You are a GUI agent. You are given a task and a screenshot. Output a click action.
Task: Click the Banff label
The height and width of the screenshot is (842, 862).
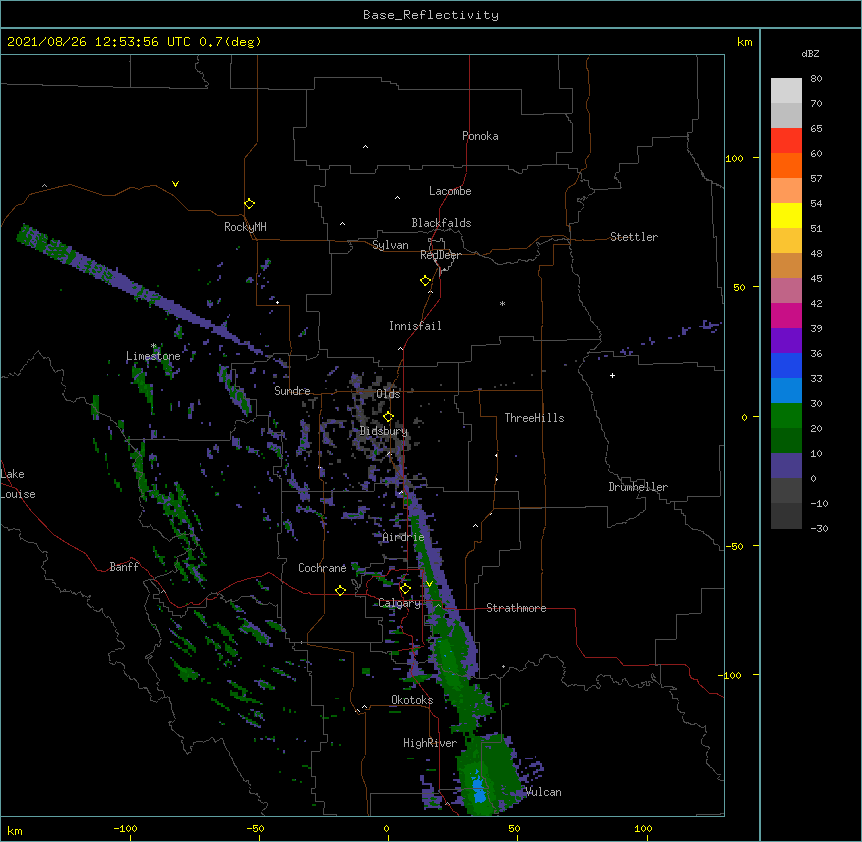pyautogui.click(x=124, y=567)
